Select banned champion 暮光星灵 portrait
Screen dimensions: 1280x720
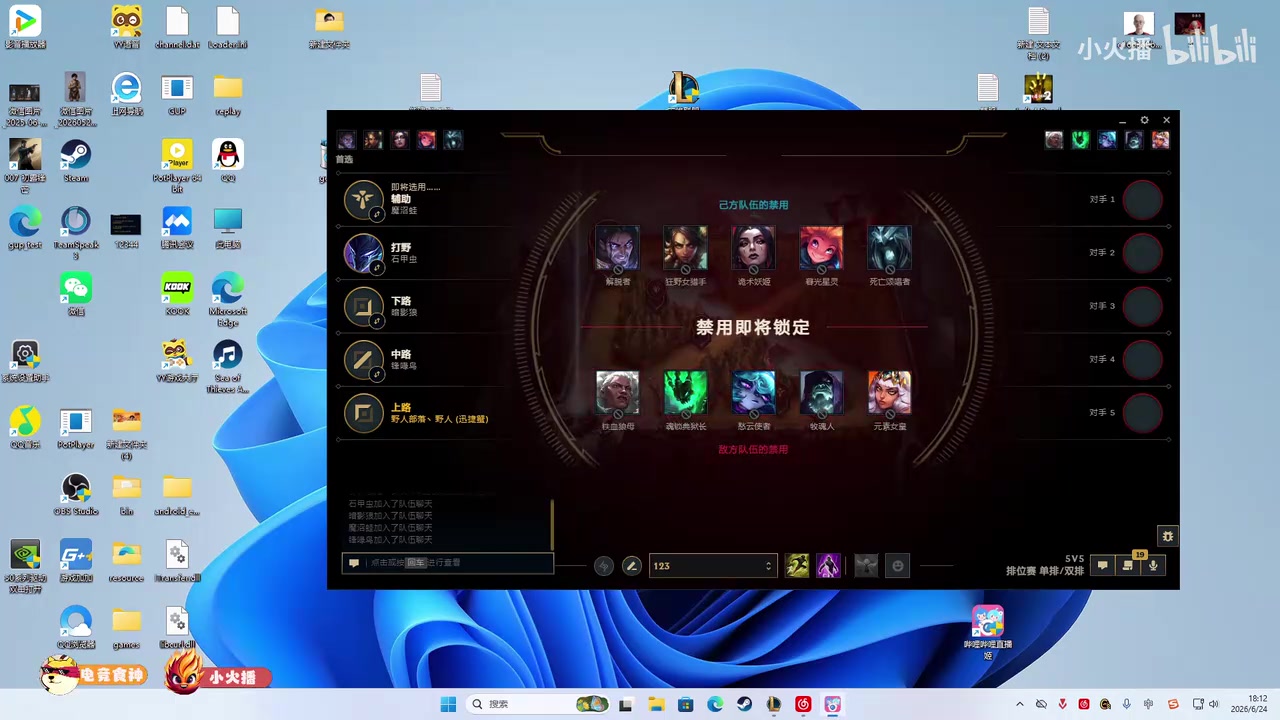point(821,247)
